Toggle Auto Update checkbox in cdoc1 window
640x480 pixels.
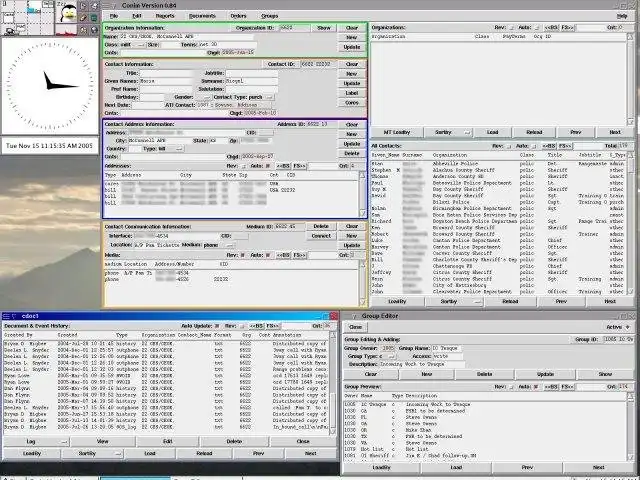pyautogui.click(x=217, y=326)
